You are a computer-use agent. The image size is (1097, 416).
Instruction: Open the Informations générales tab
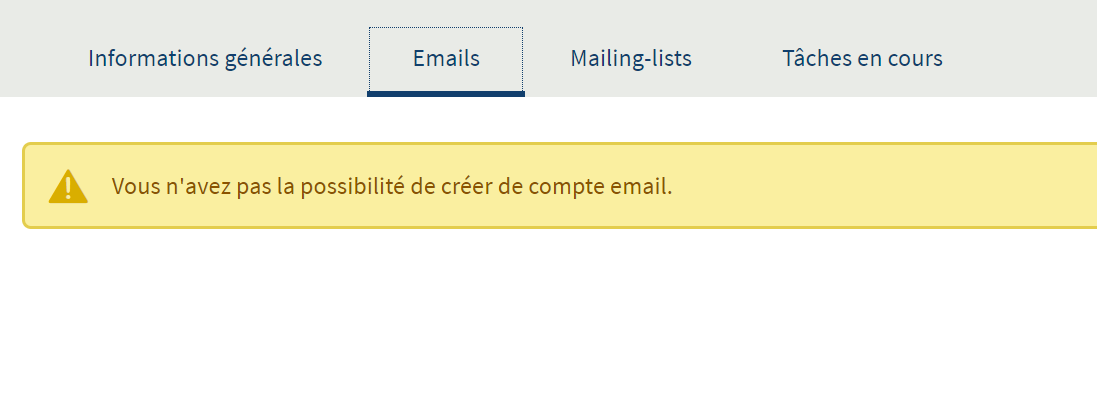pyautogui.click(x=205, y=58)
